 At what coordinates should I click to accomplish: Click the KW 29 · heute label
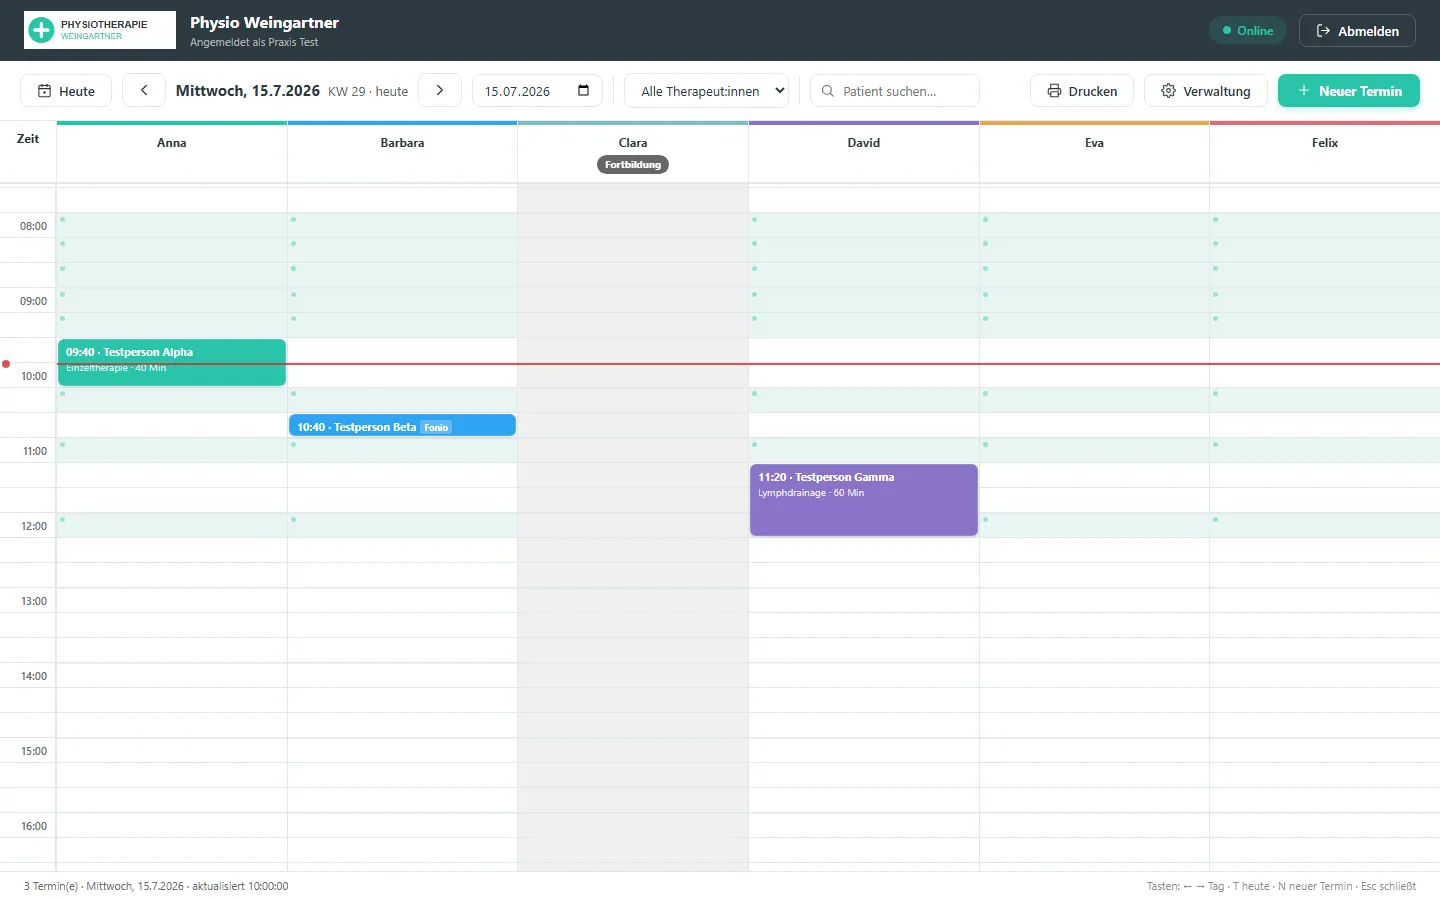[x=368, y=91]
